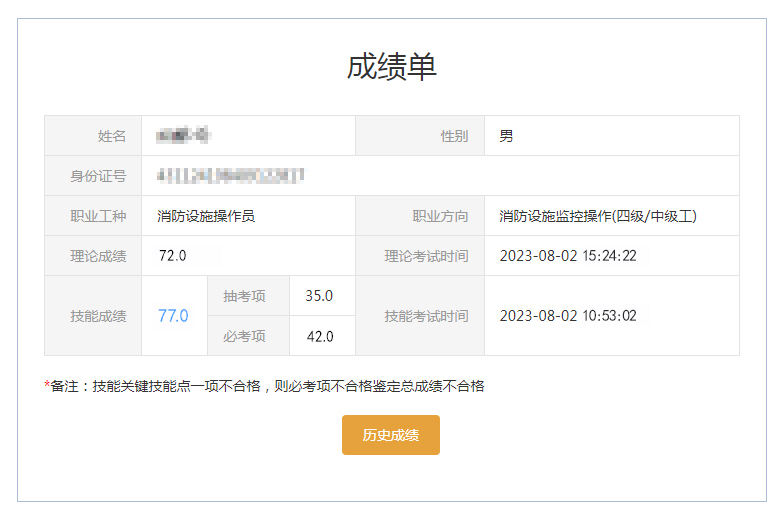Viewport: 772px width, 508px height.
Task: Click the blurred ID number value
Action: coord(230,176)
